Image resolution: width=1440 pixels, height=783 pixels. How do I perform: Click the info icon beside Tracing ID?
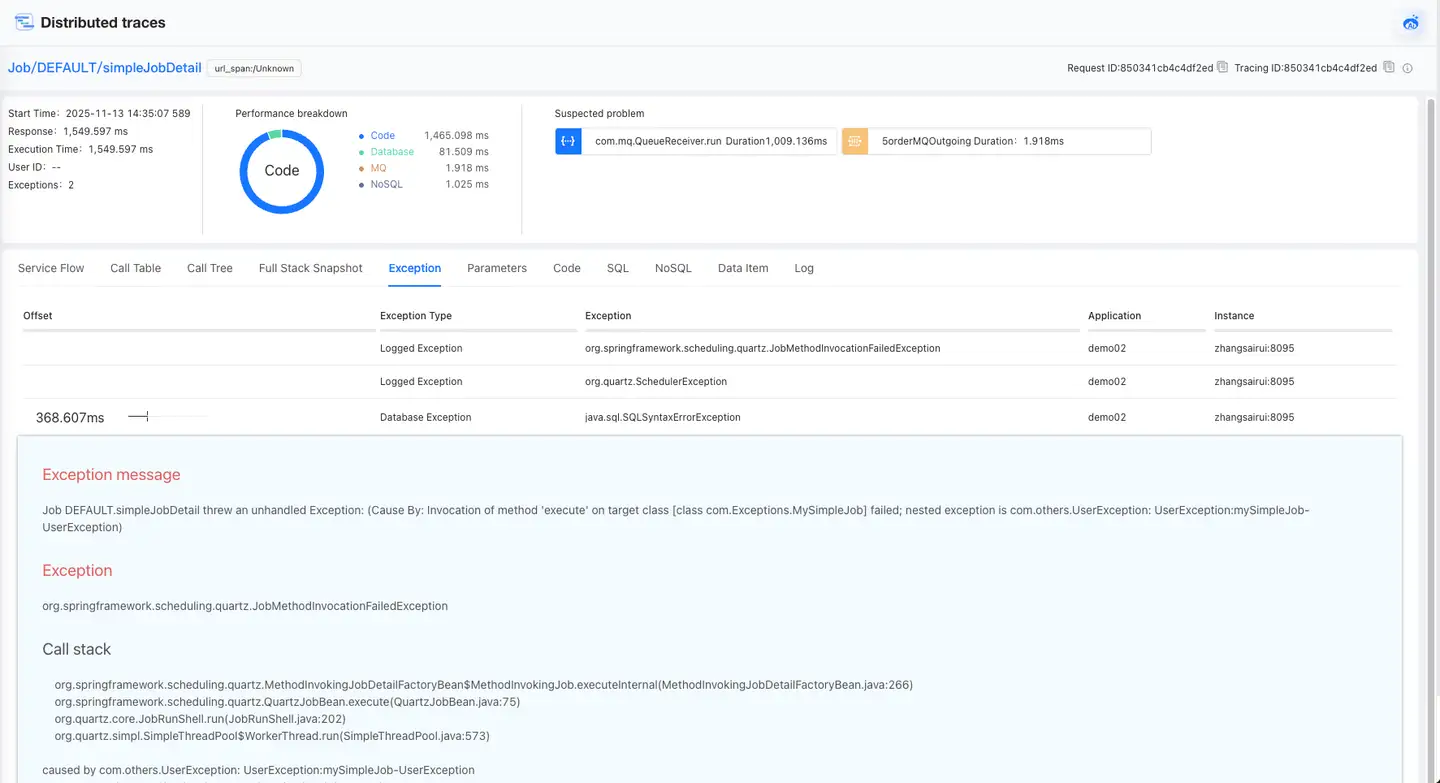coord(1407,68)
